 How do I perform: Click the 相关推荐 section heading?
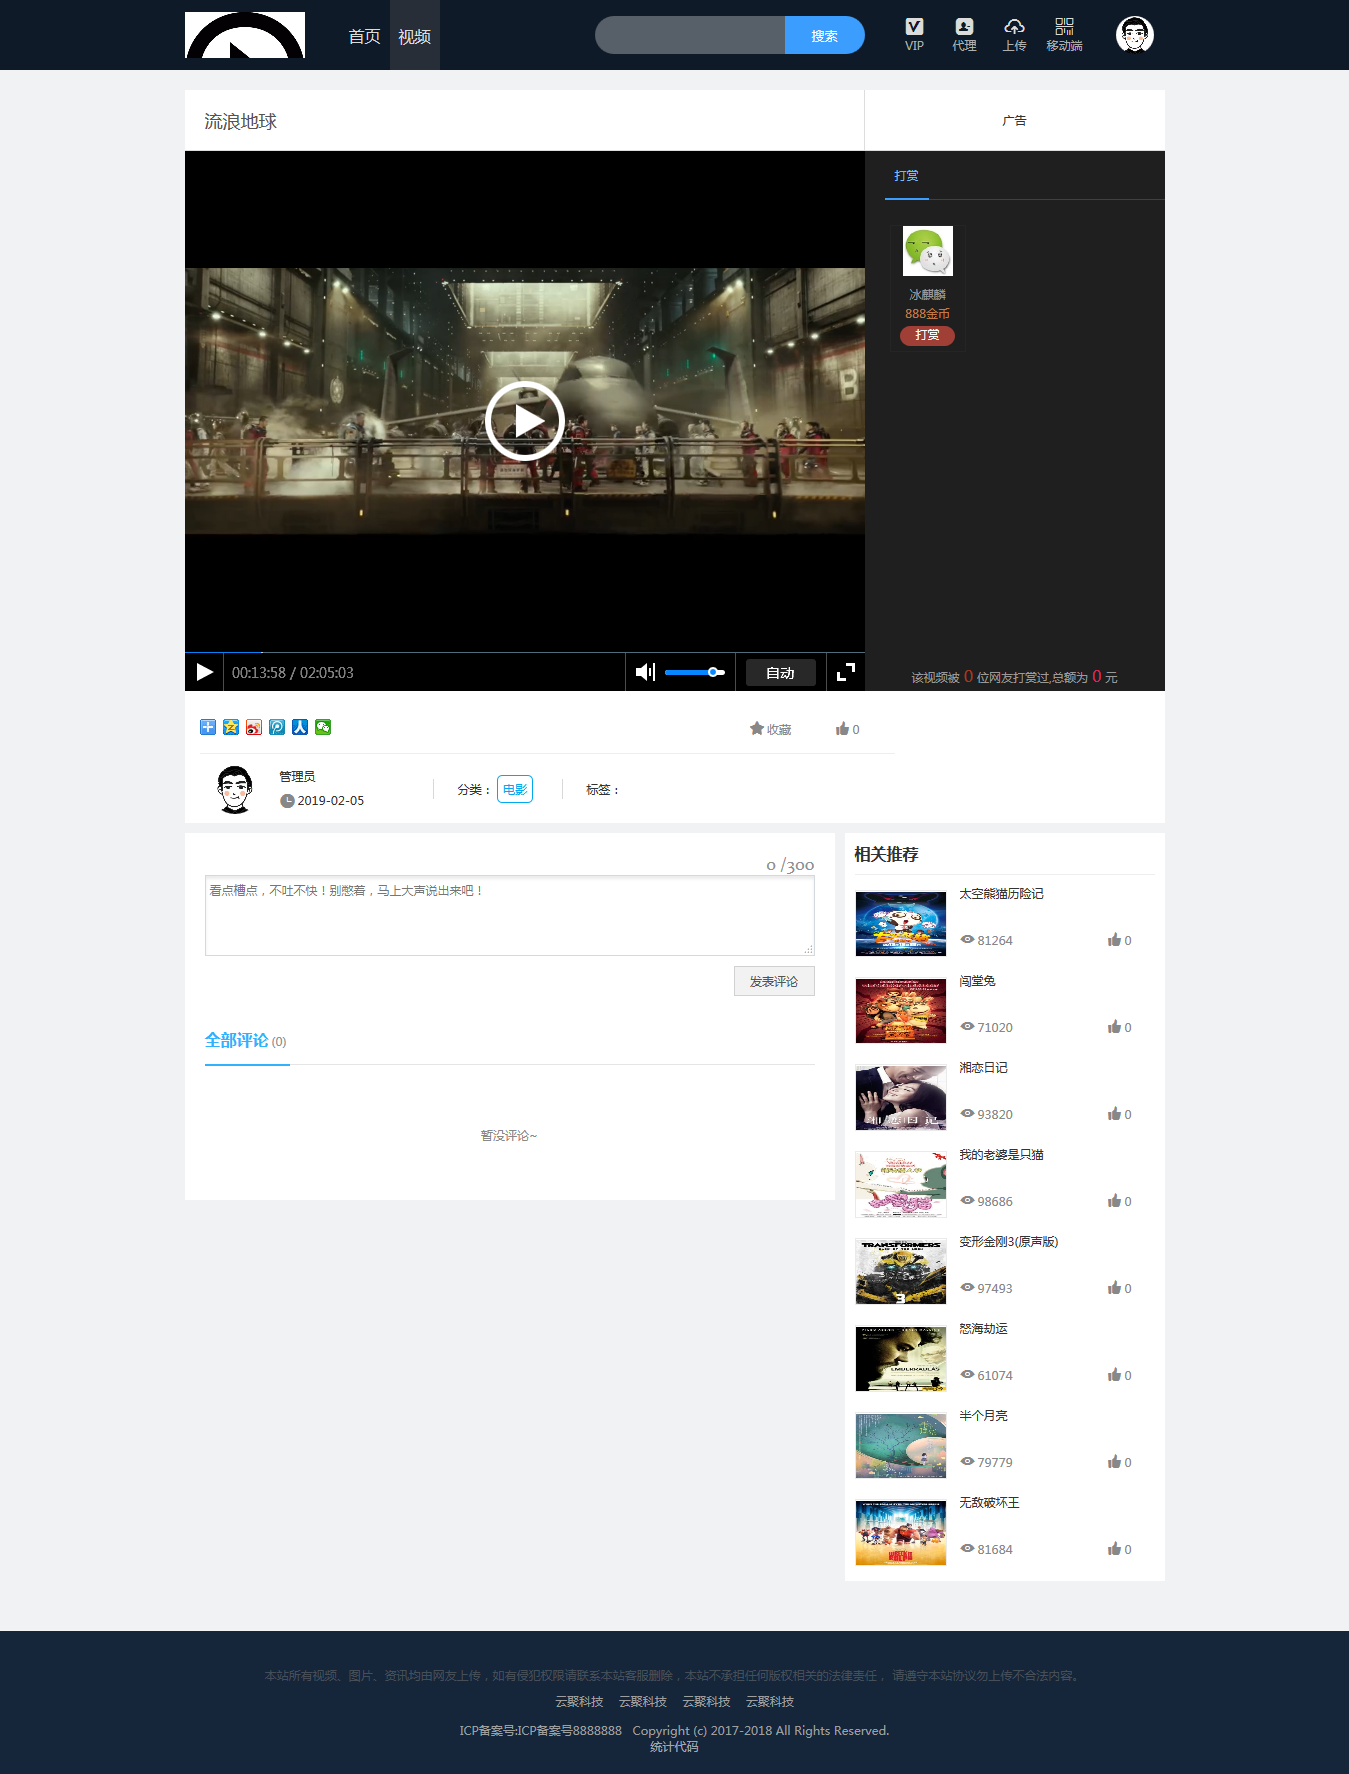tap(886, 854)
